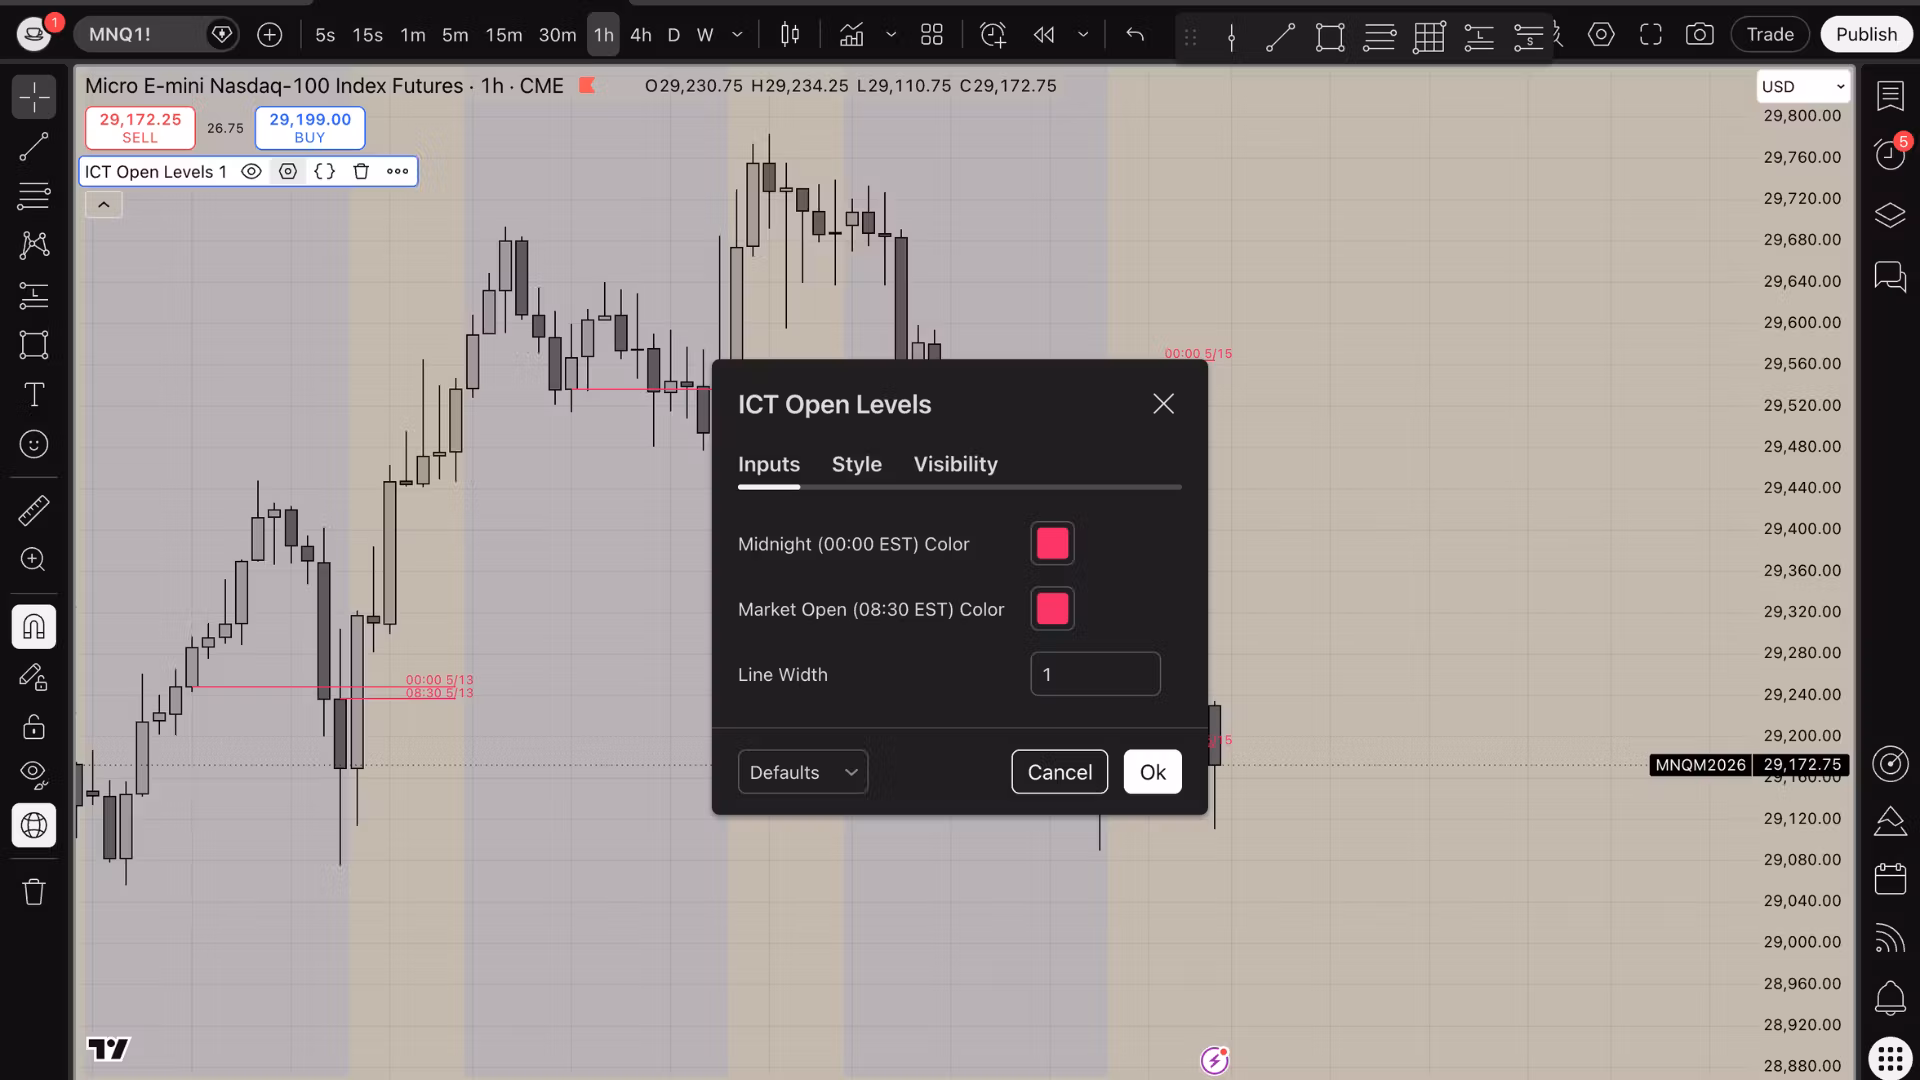The image size is (1920, 1080).
Task: Switch to the Inputs tab
Action: click(x=769, y=465)
